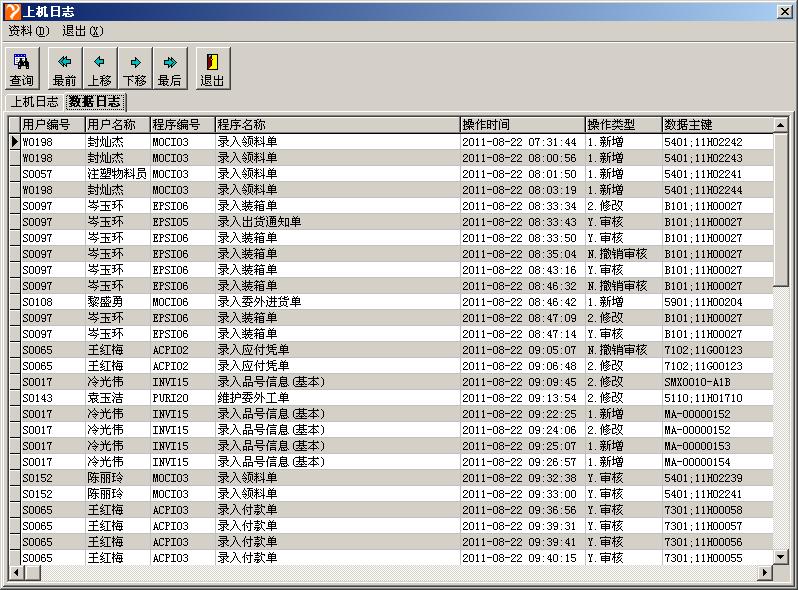Move up one record with 上移
The height and width of the screenshot is (590, 798).
click(100, 69)
